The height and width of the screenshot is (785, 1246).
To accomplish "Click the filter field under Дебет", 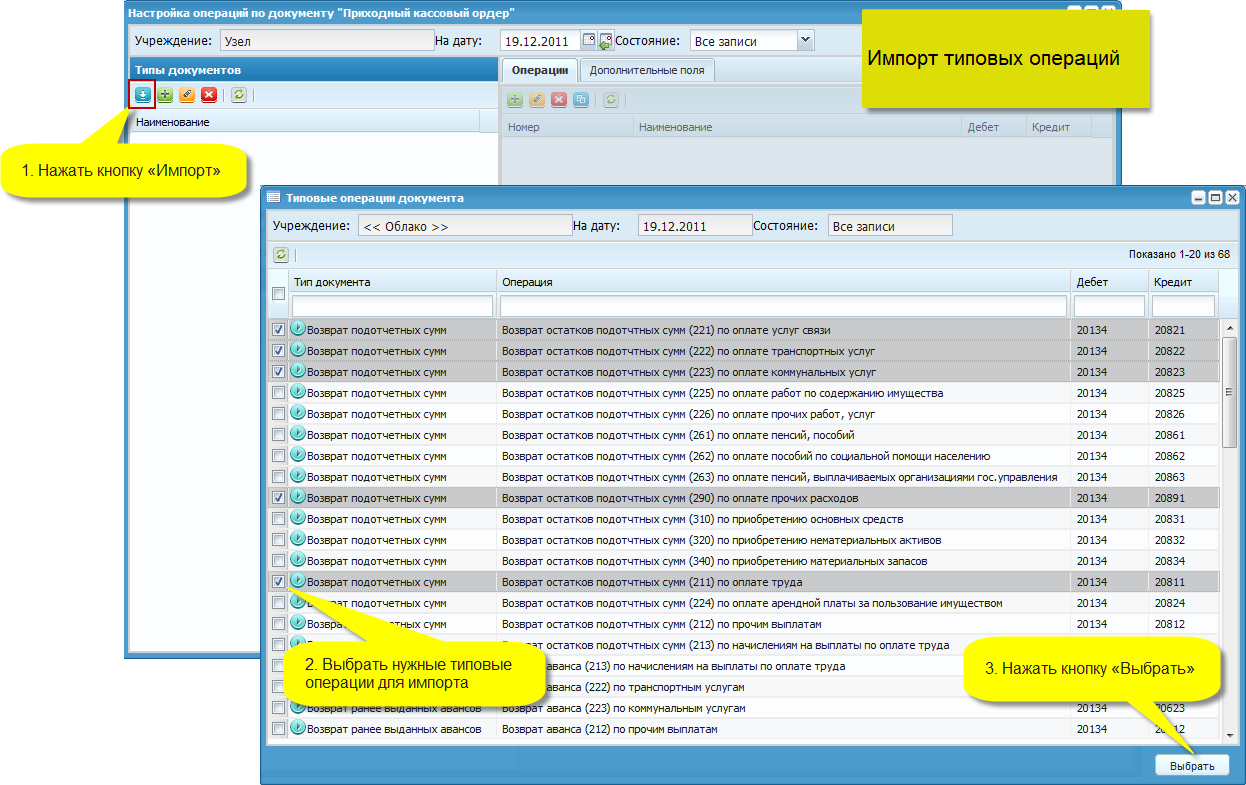I will 1109,306.
